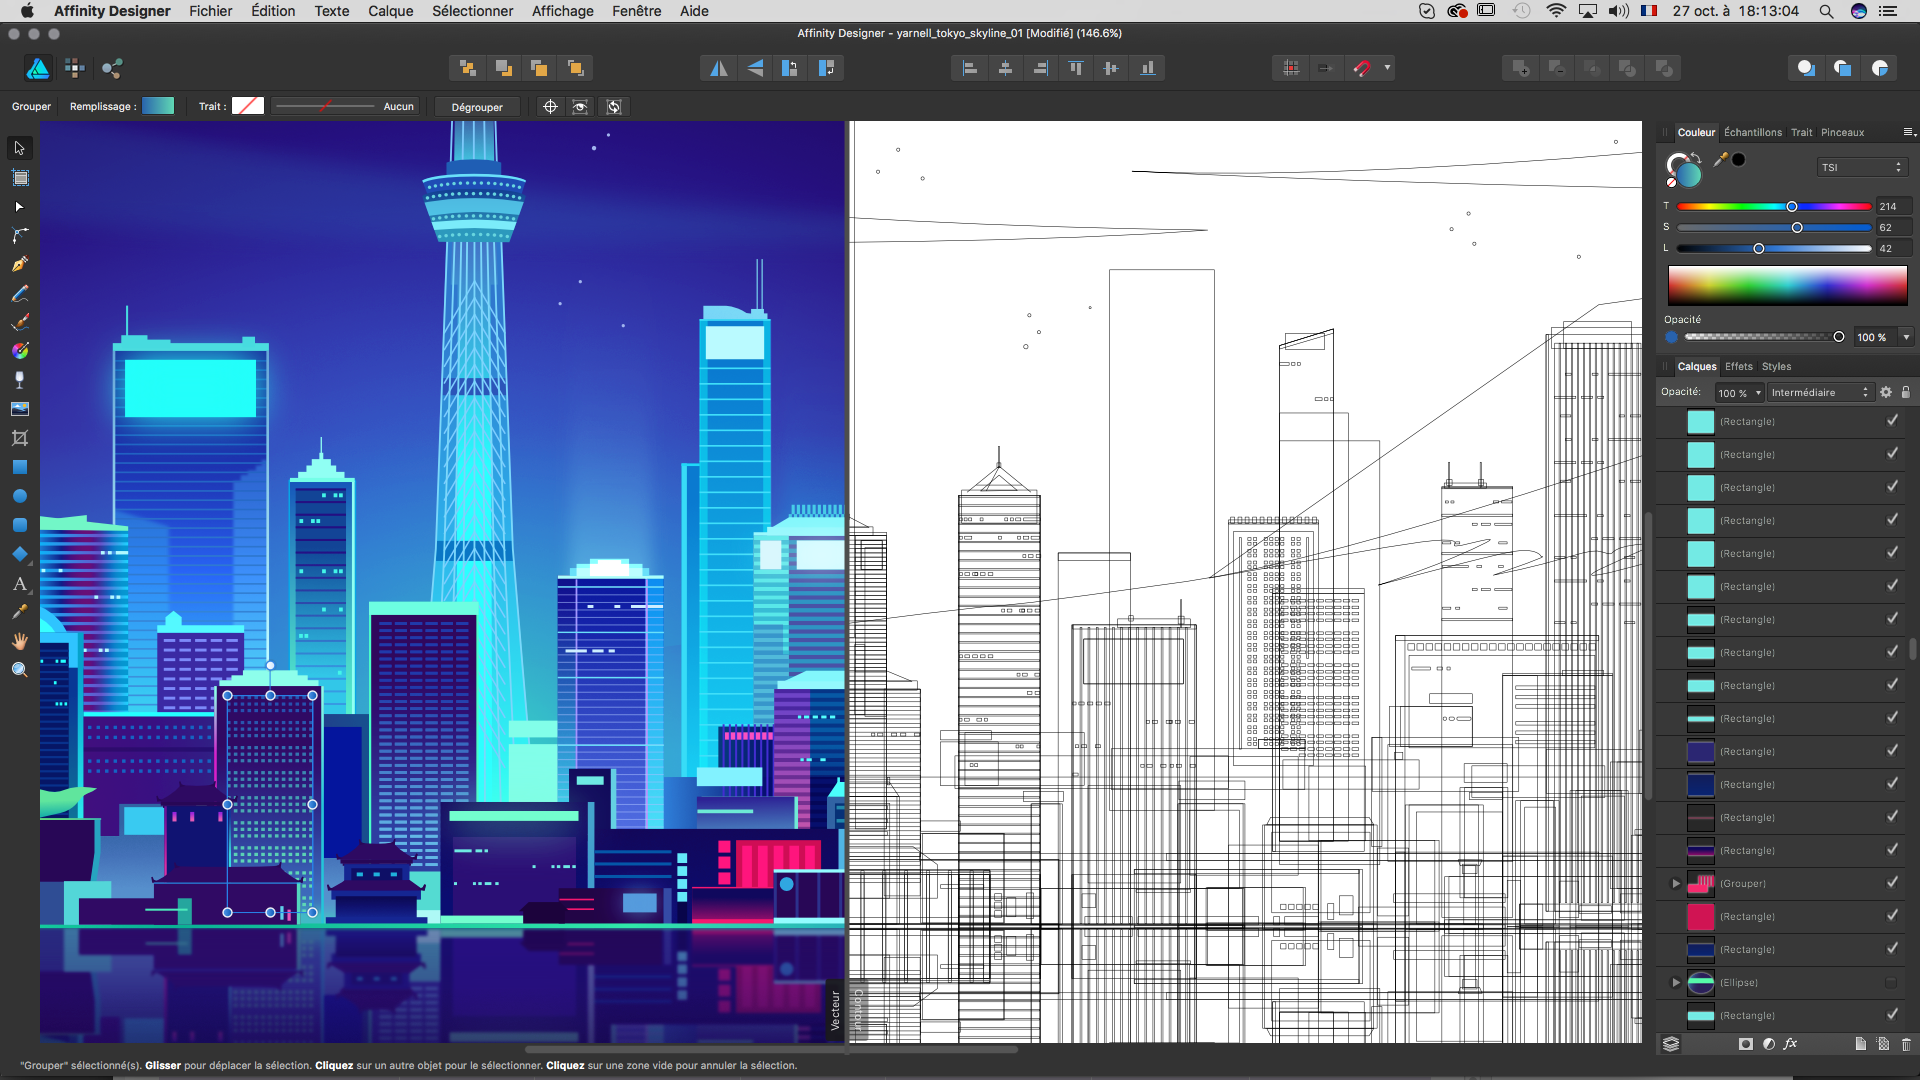The image size is (1920, 1080).
Task: Click the Remplissage fill color swatch
Action: (x=158, y=106)
